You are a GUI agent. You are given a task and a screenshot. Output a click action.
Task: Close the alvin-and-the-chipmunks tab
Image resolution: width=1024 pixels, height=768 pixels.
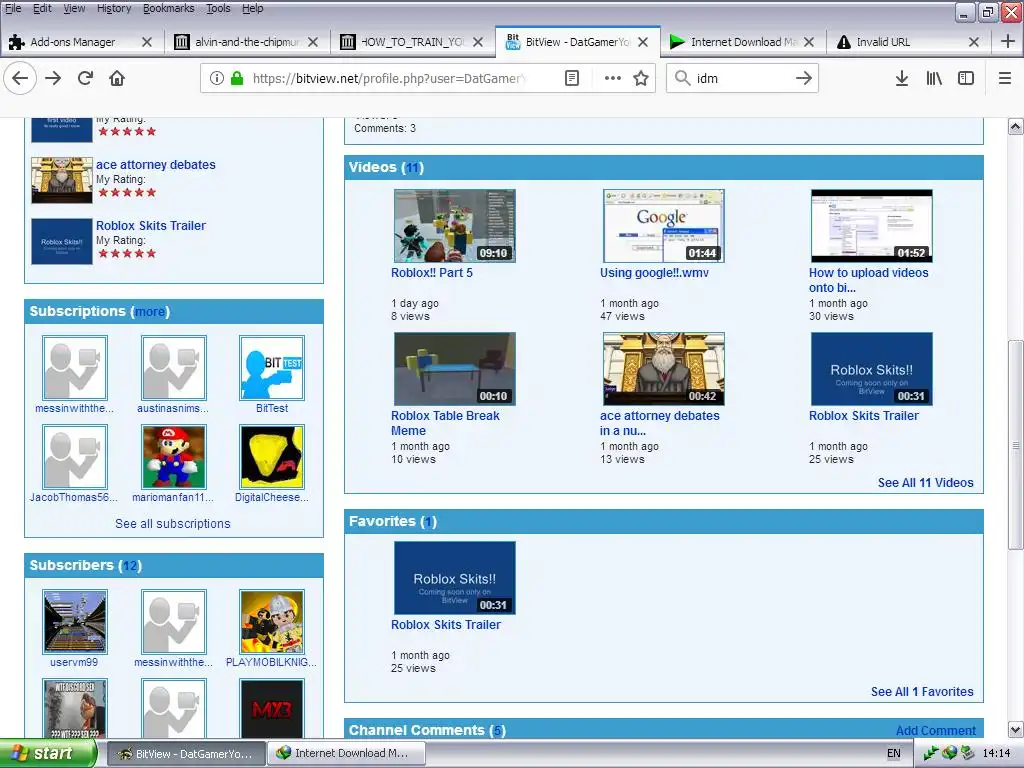pyautogui.click(x=313, y=42)
